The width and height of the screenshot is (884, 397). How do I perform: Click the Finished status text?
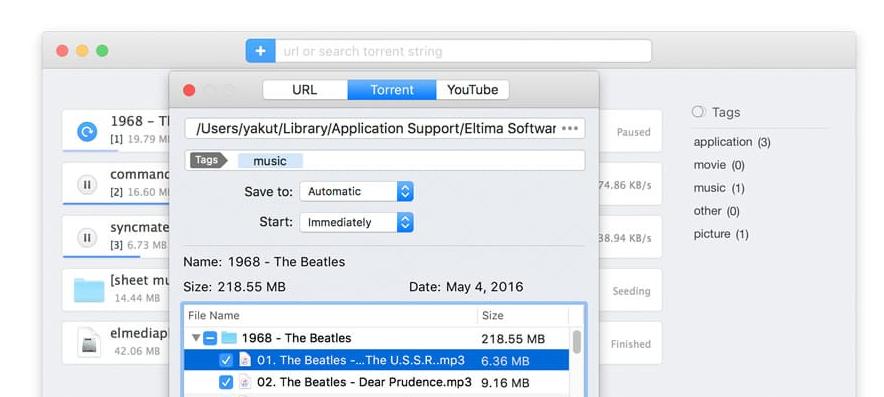tap(630, 344)
